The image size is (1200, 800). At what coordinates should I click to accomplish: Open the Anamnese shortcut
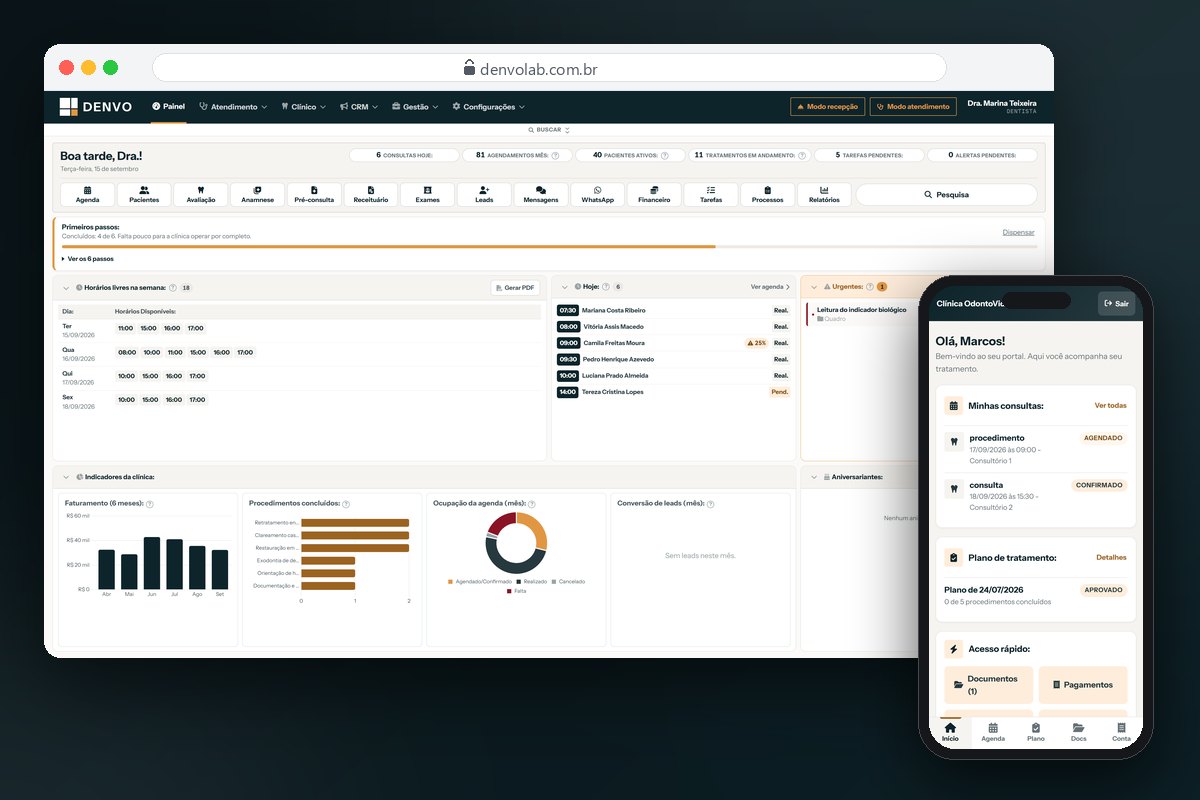(x=257, y=195)
